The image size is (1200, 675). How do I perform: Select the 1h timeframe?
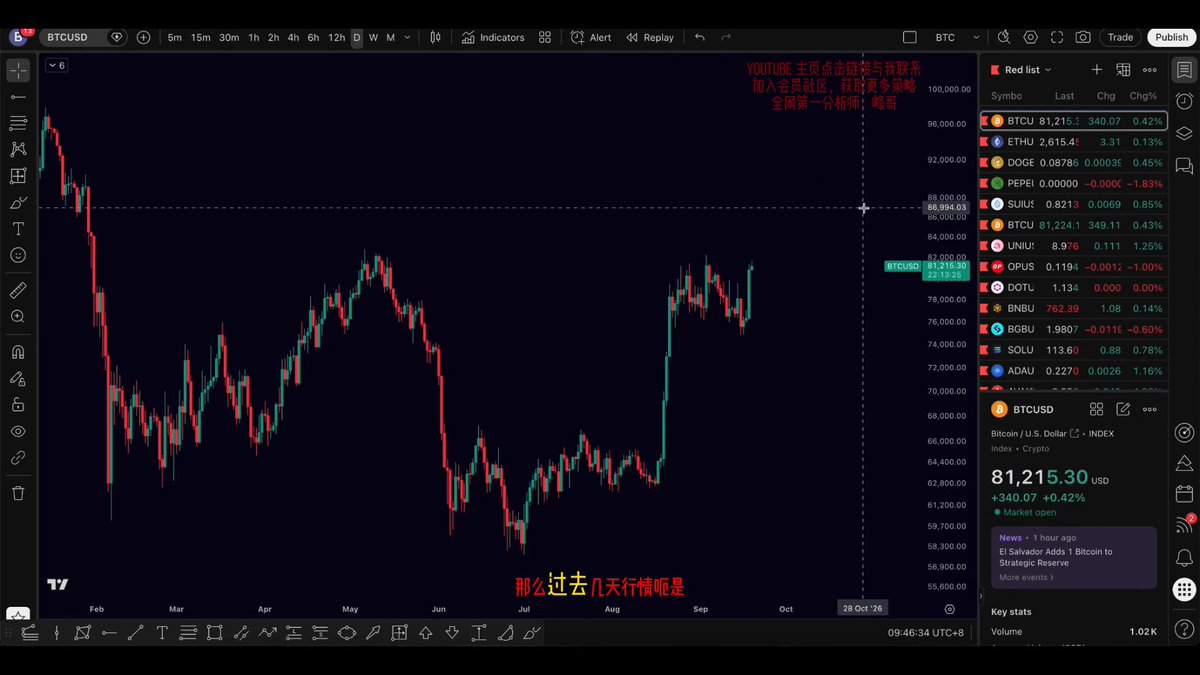coord(254,37)
